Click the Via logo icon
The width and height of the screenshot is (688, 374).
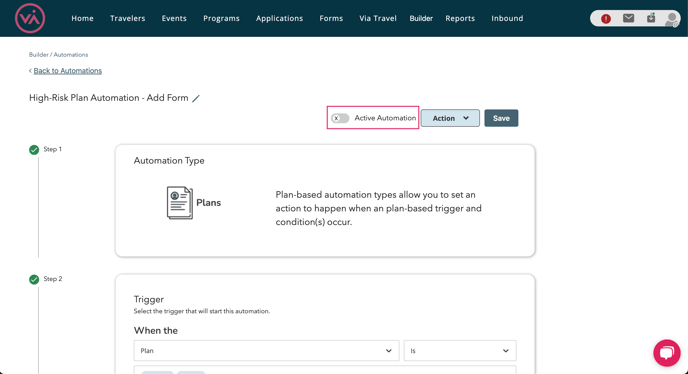30,18
